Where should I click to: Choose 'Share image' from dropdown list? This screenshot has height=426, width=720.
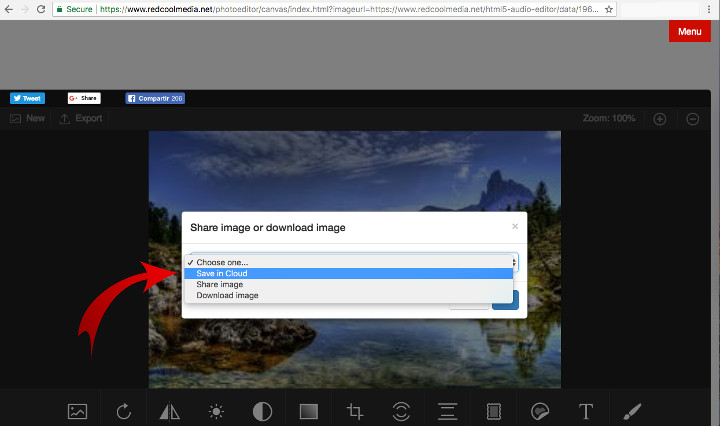[219, 284]
